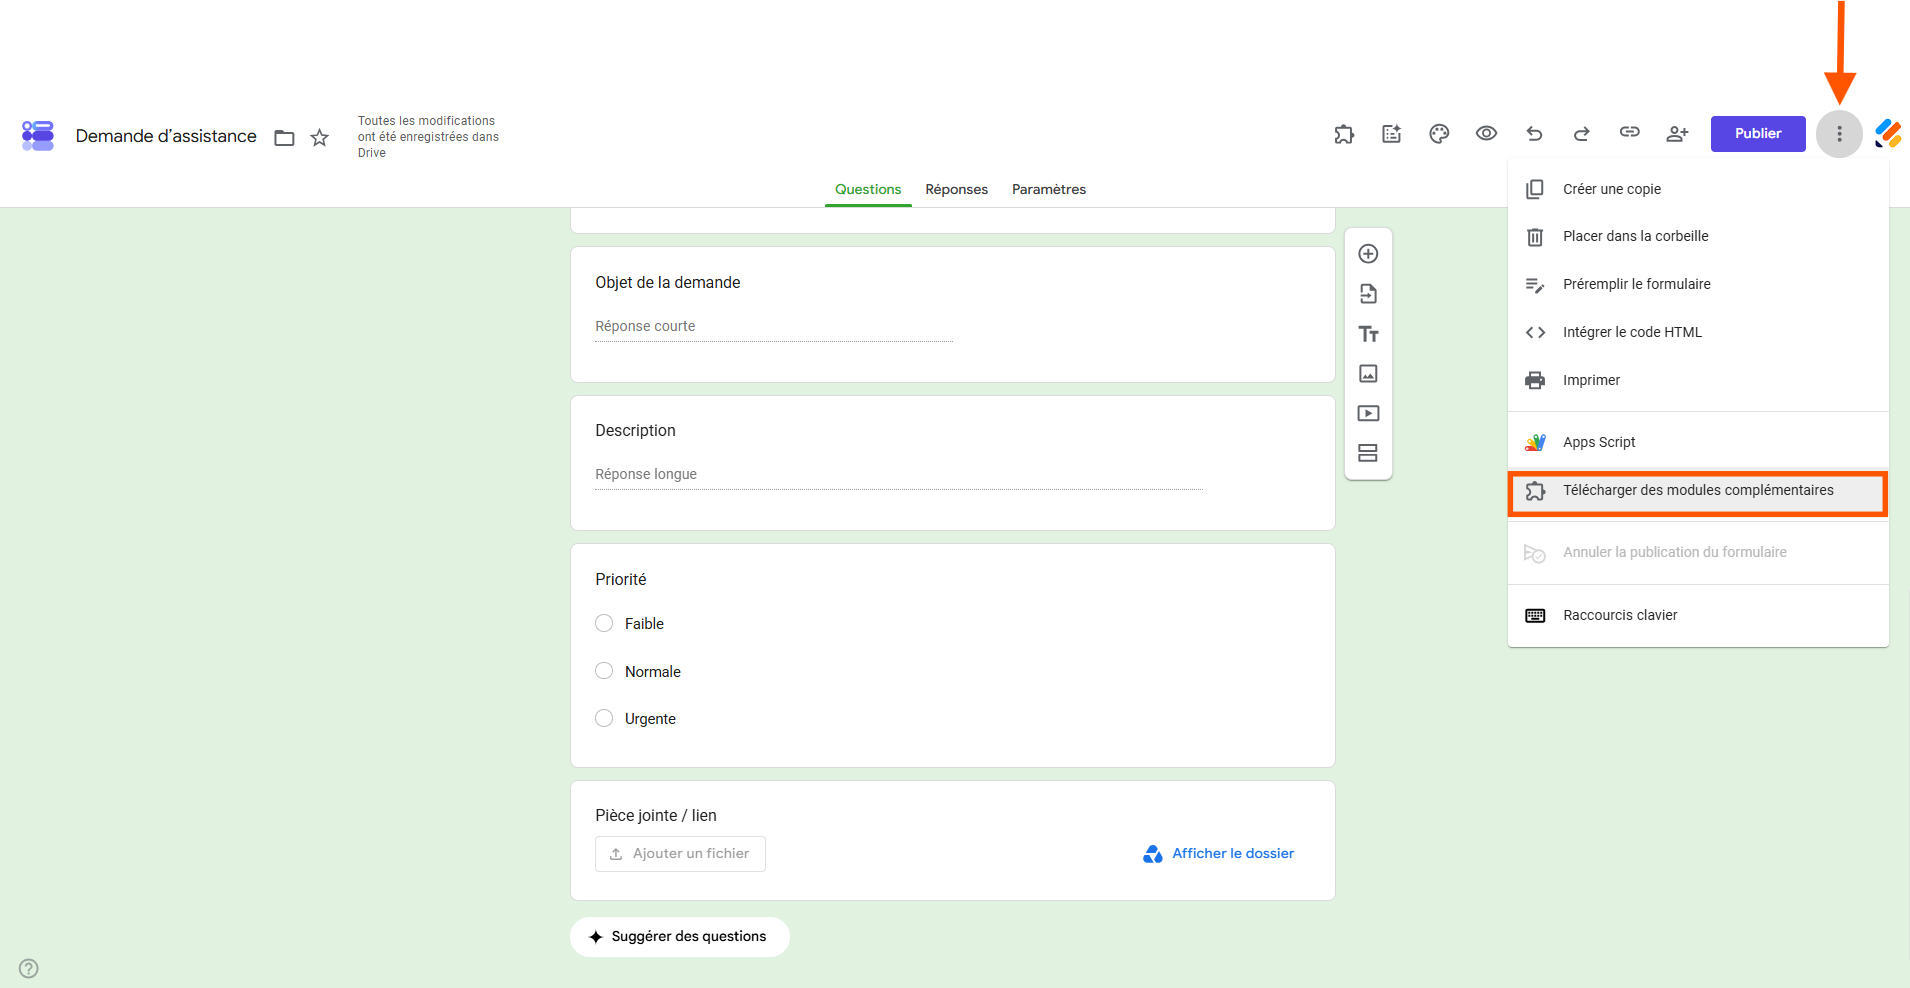
Task: Choose Intégrer le code HTML
Action: pos(1698,333)
